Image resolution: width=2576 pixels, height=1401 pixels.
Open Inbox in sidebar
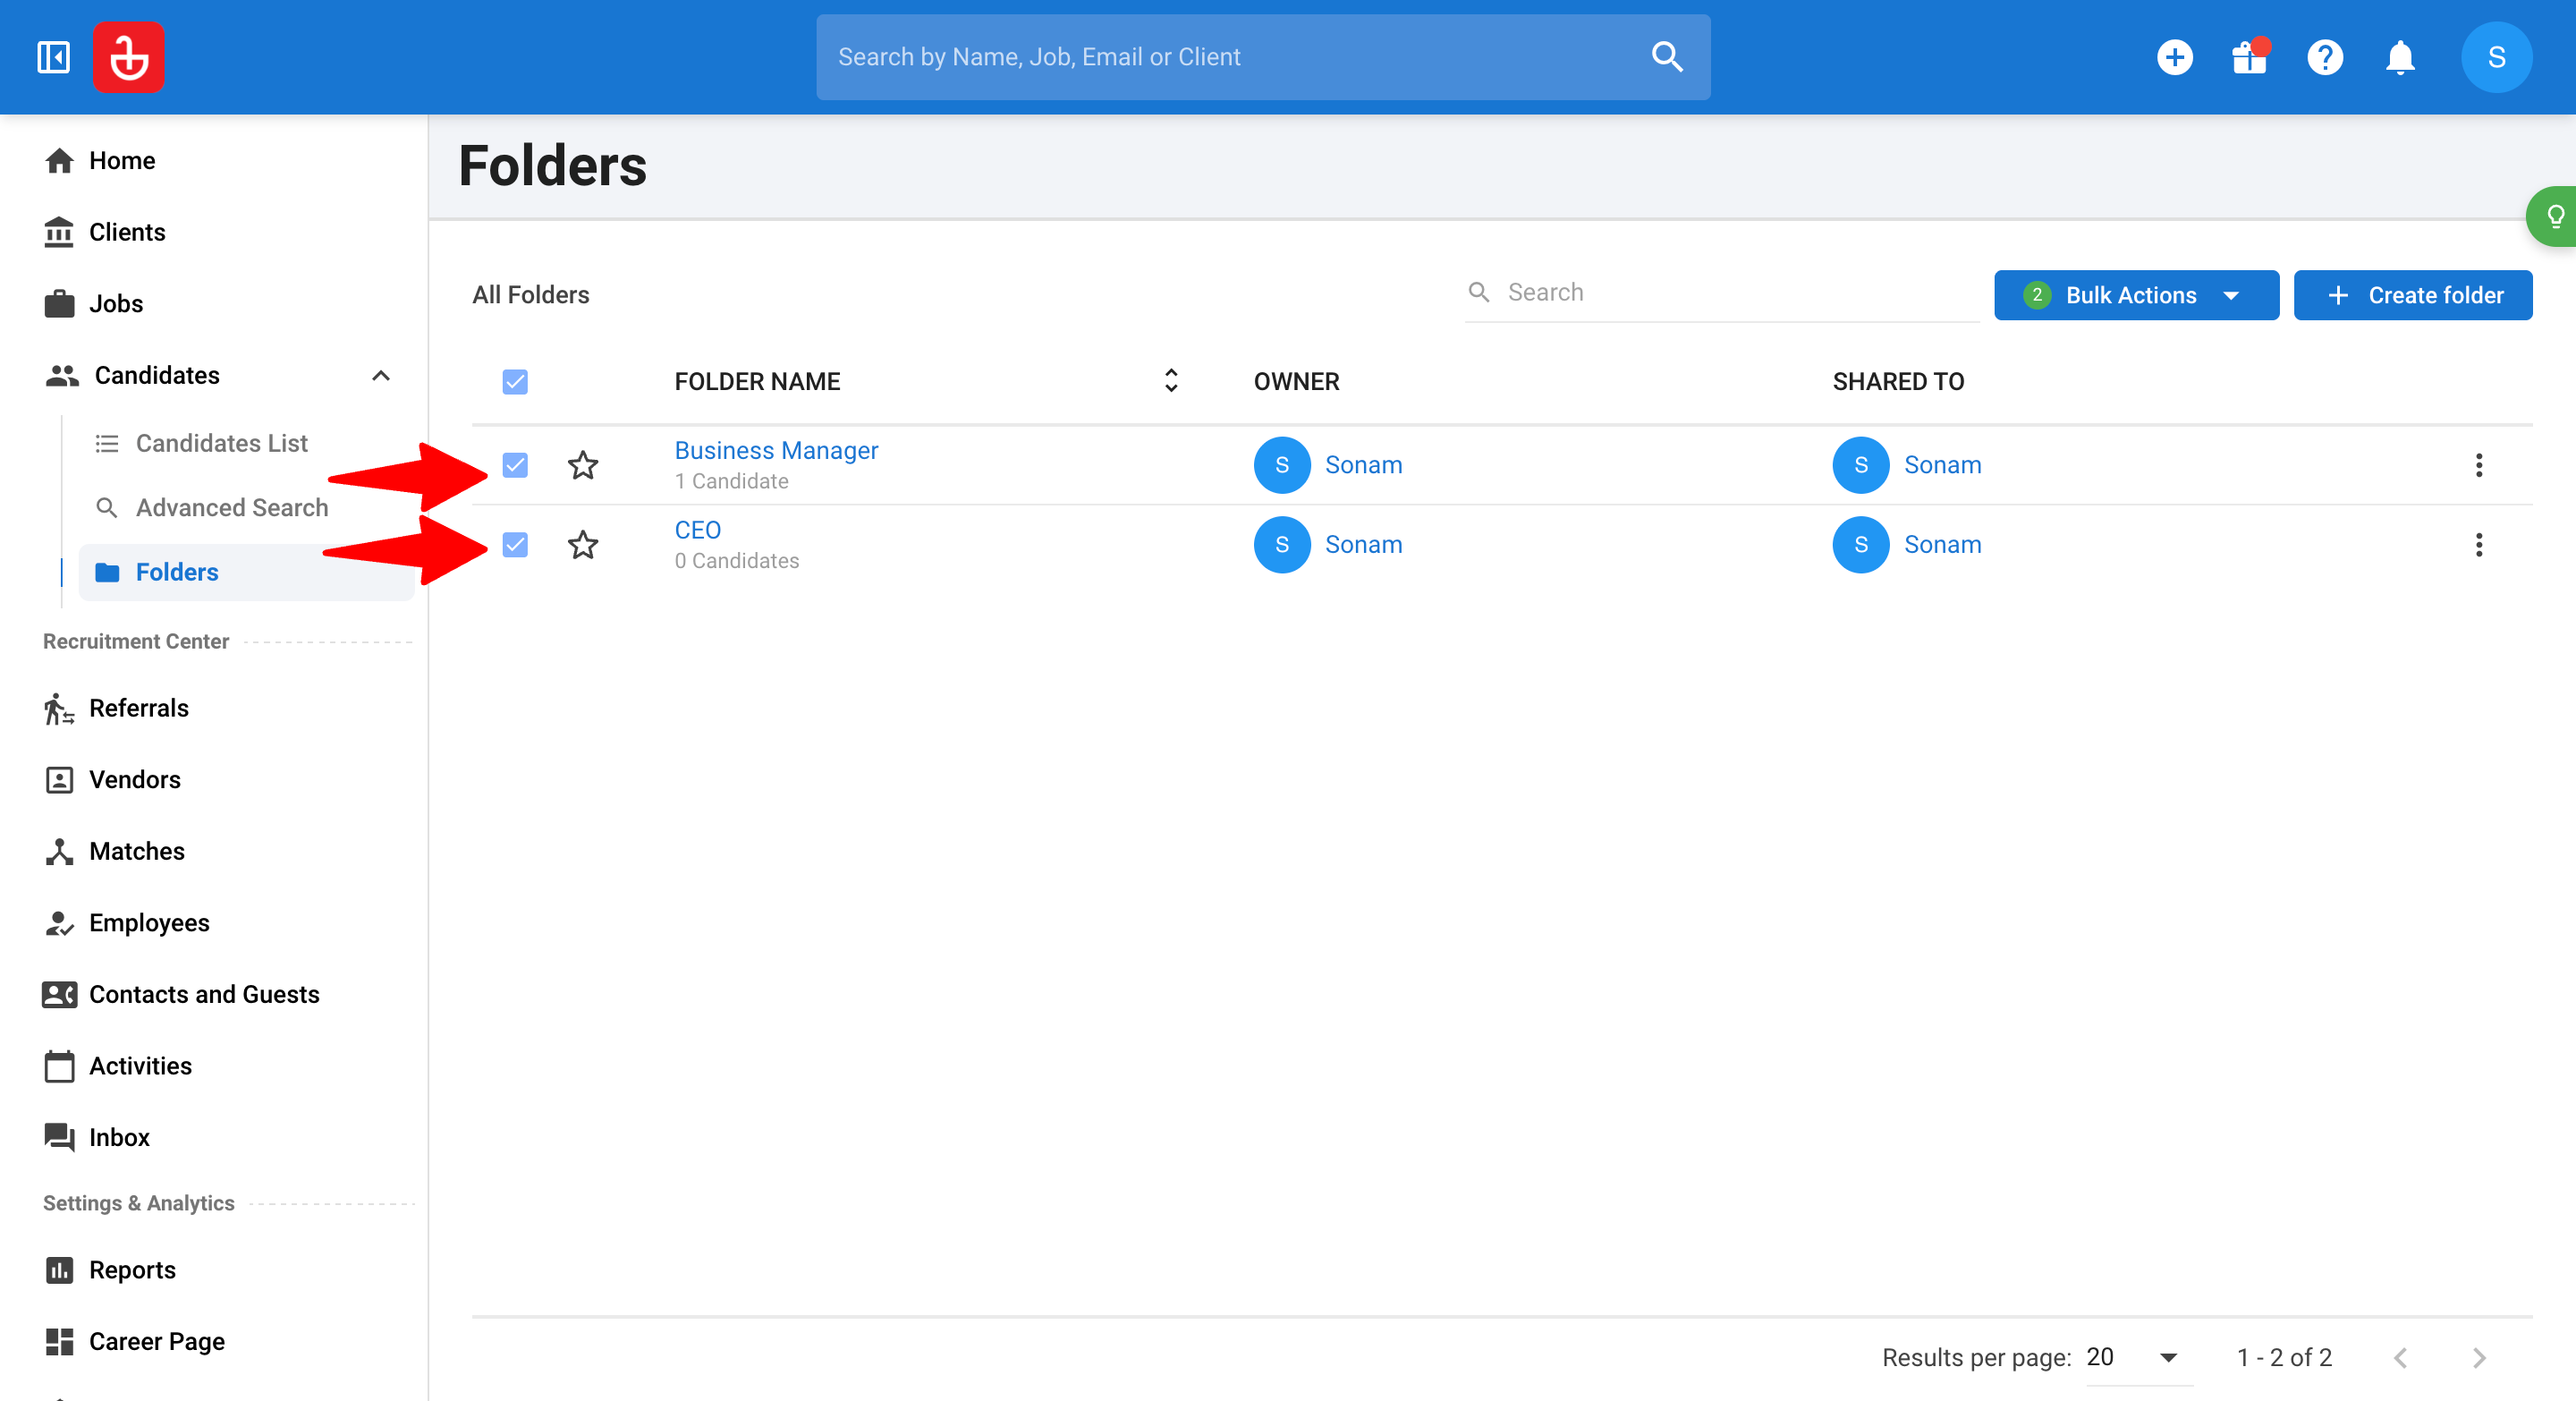(x=119, y=1137)
